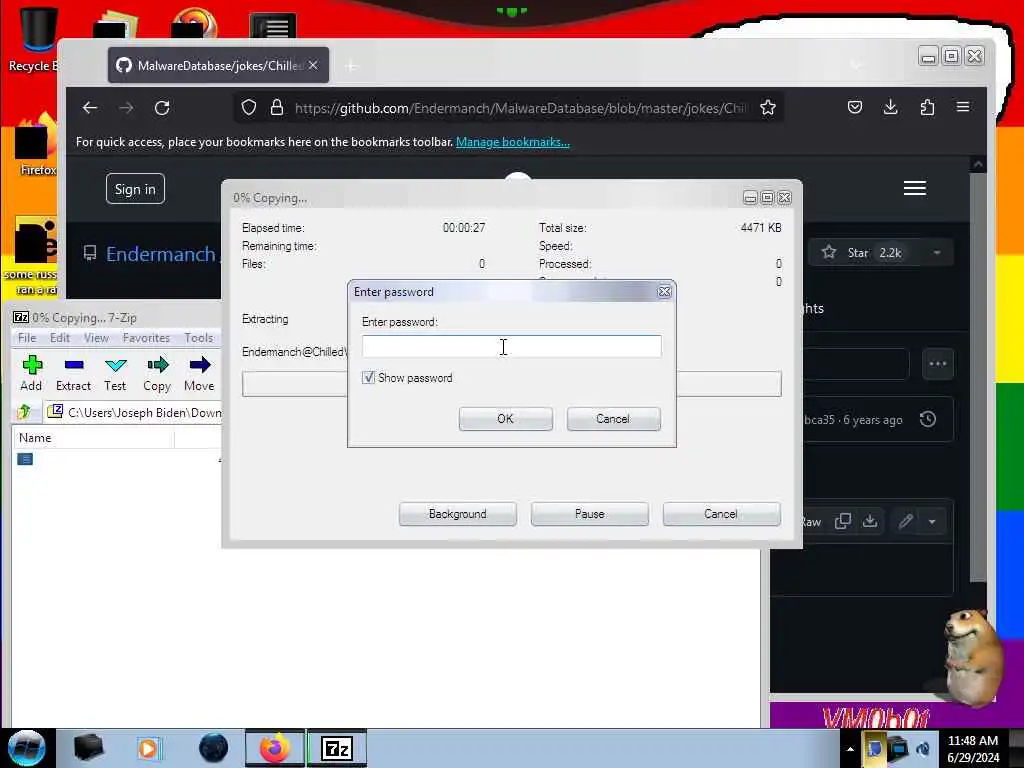The image size is (1024, 768).
Task: Open Manage bookmarks link
Action: pos(513,142)
